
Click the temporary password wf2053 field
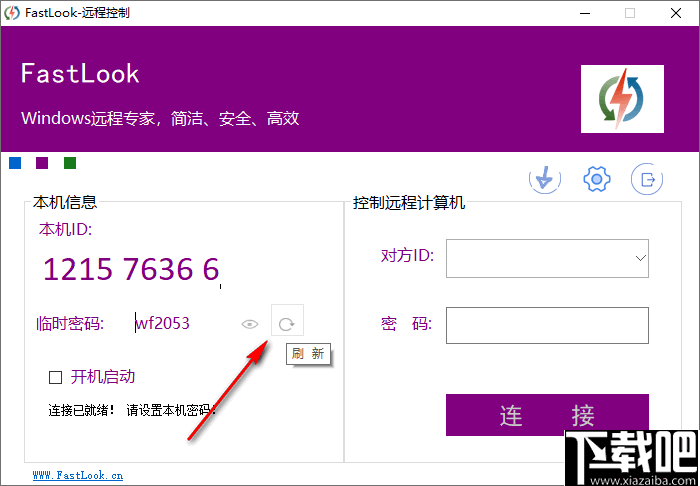tap(163, 323)
